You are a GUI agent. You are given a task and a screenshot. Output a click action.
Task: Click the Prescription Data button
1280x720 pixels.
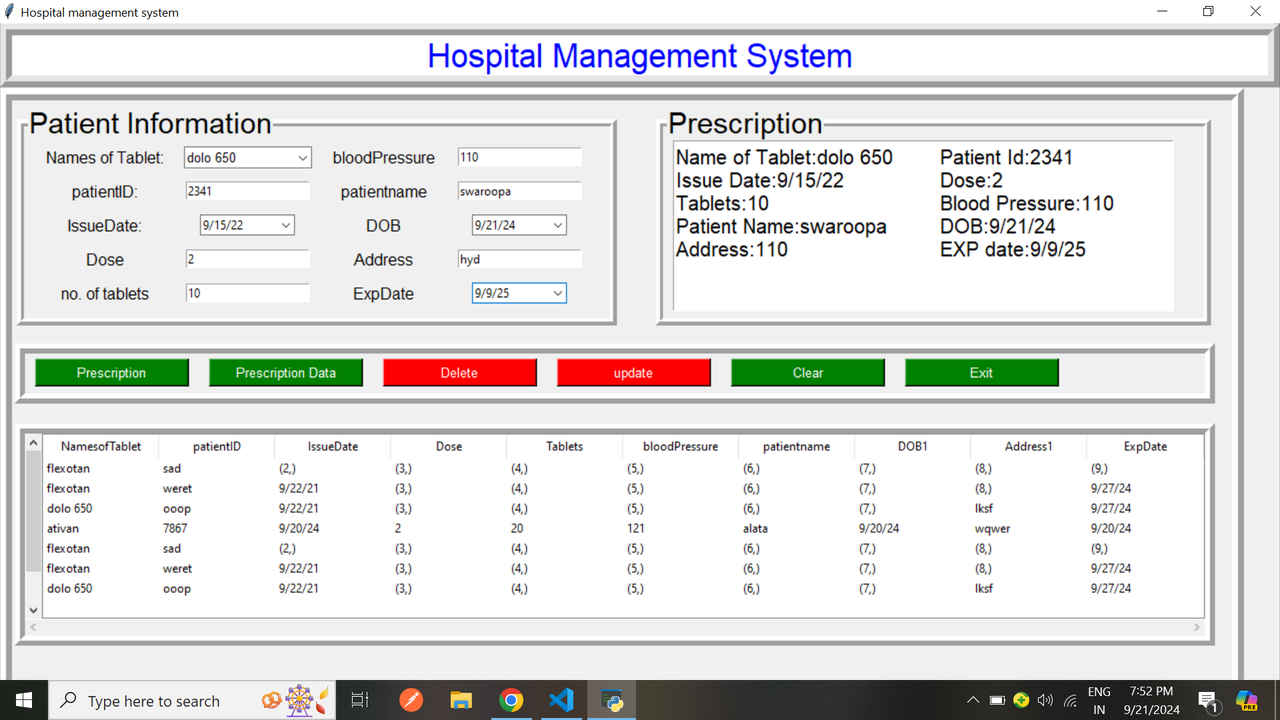[x=286, y=371]
